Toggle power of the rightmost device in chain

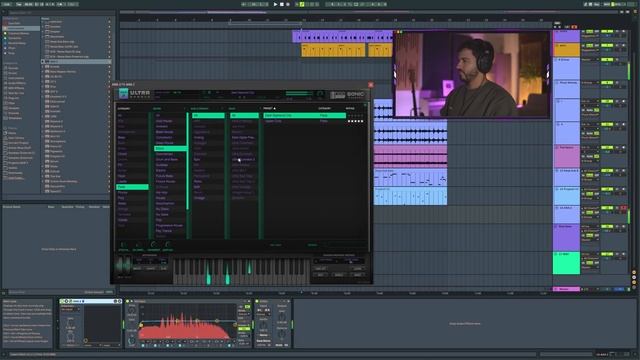coord(257,301)
